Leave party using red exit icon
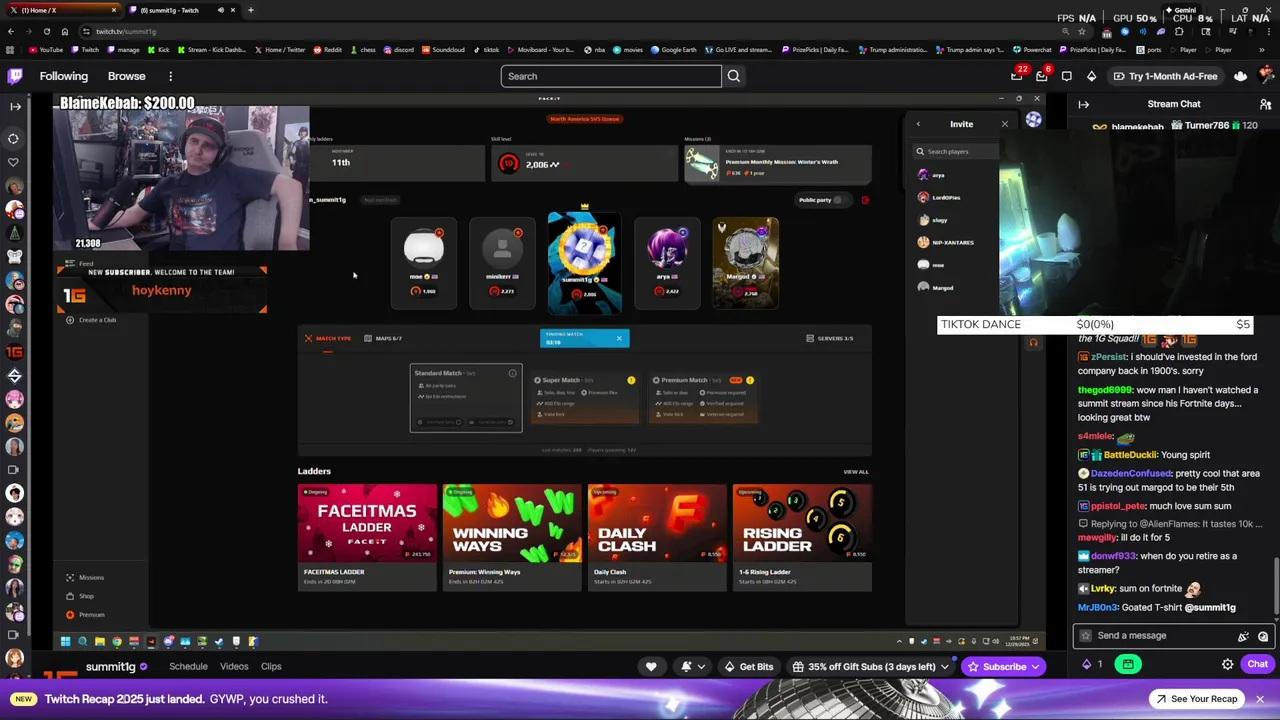This screenshot has height=720, width=1280. (x=865, y=200)
